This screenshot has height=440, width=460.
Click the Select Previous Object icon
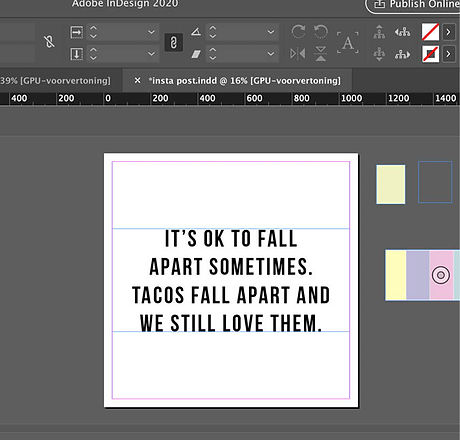[402, 32]
